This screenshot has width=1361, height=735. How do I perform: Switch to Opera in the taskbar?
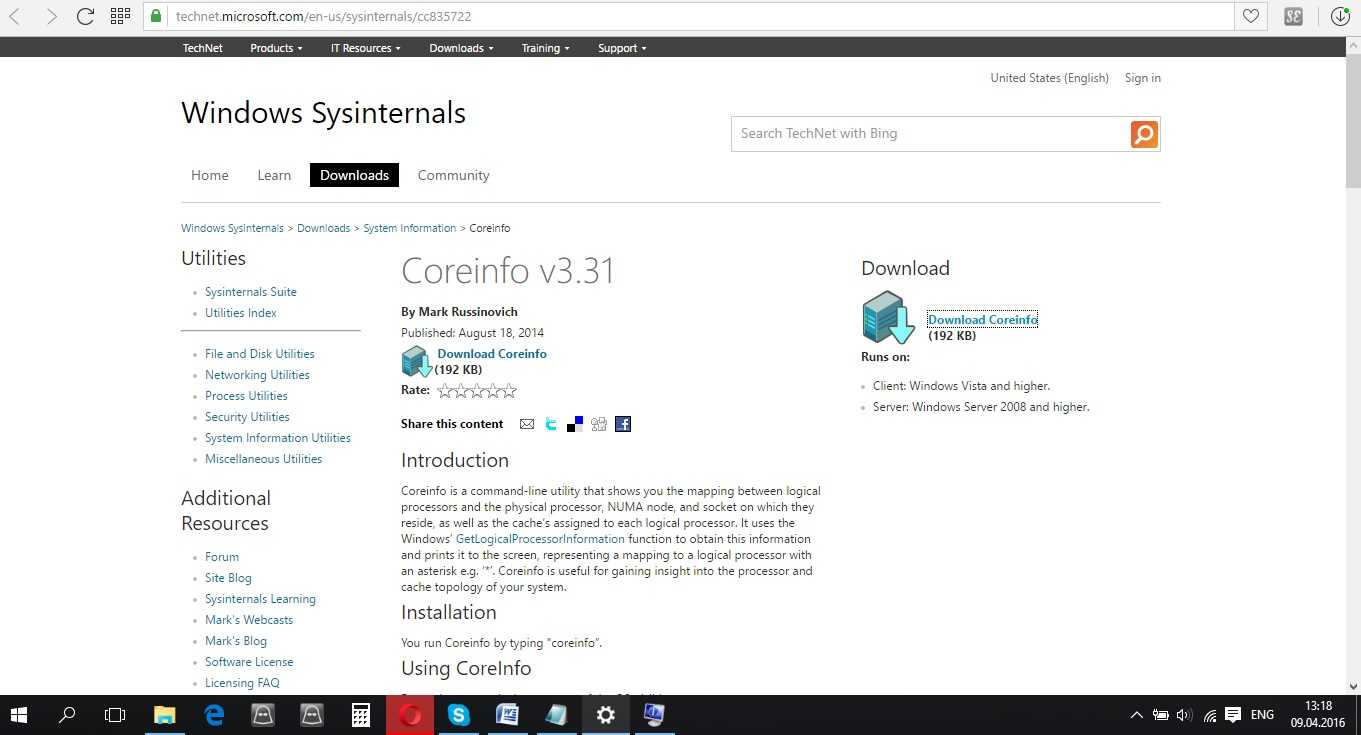410,715
